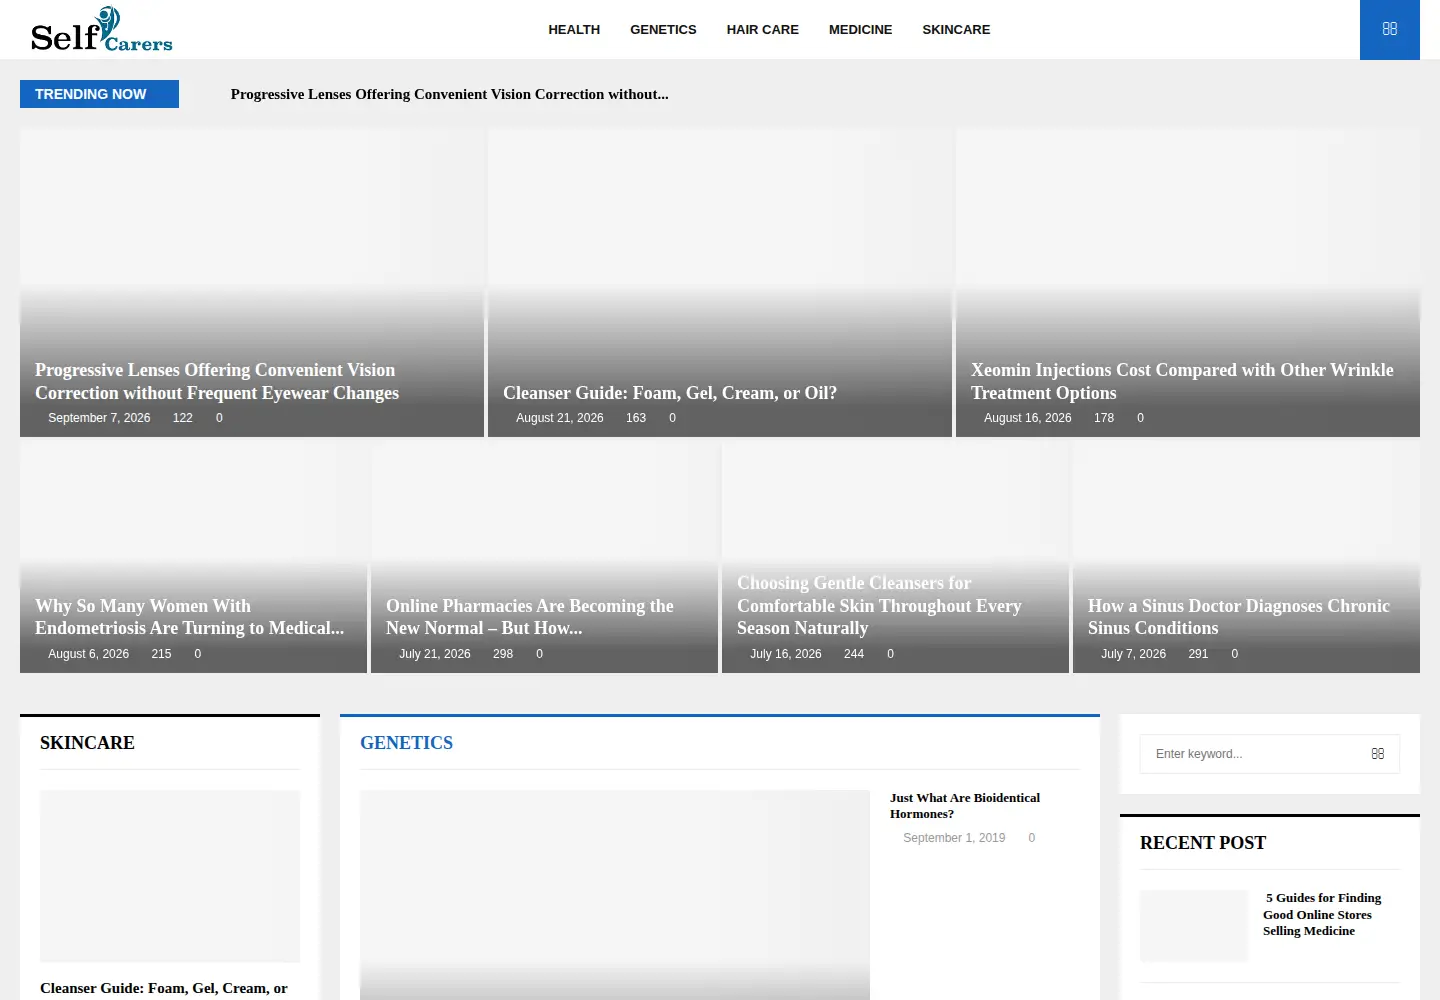This screenshot has width=1440, height=1000.
Task: Open the Genetics menu item
Action: click(x=663, y=30)
